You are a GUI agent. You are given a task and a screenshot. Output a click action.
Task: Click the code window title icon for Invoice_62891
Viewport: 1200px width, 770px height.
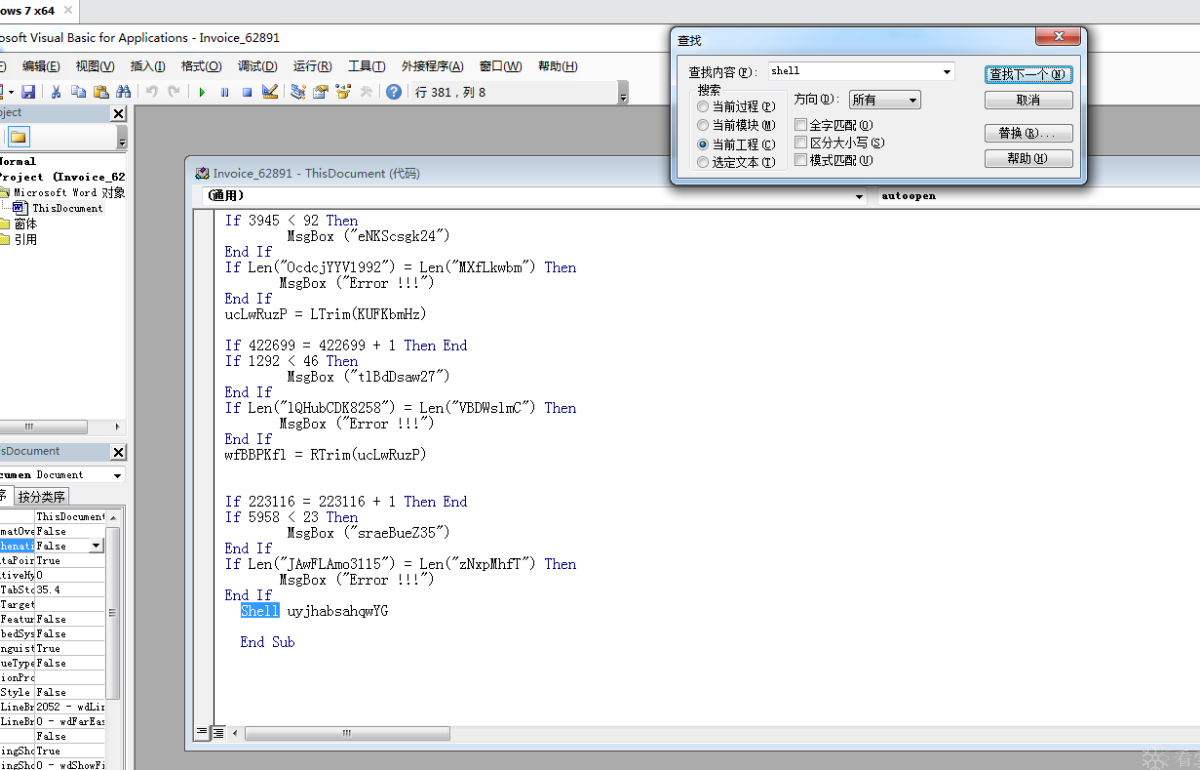(202, 173)
